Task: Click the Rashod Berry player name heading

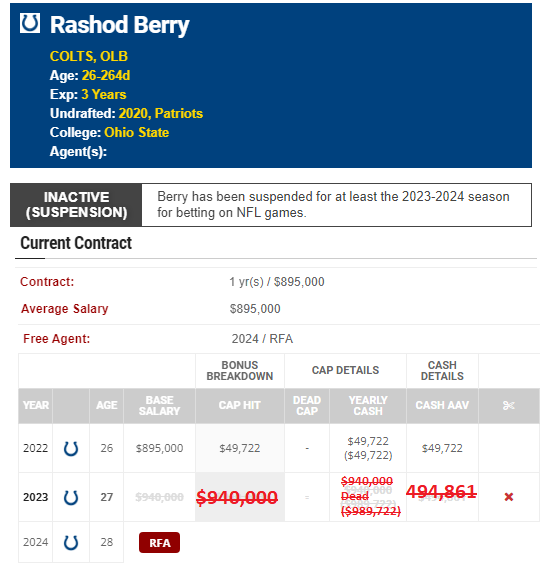Action: tap(119, 25)
